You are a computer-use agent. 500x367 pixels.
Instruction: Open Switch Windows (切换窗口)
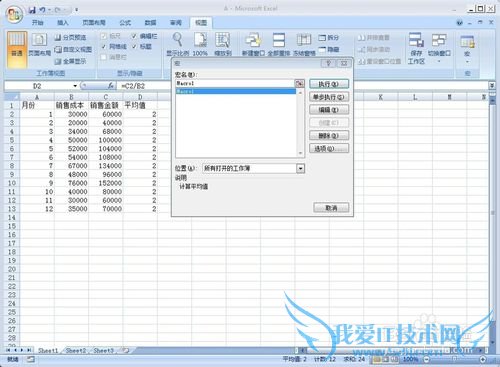439,48
